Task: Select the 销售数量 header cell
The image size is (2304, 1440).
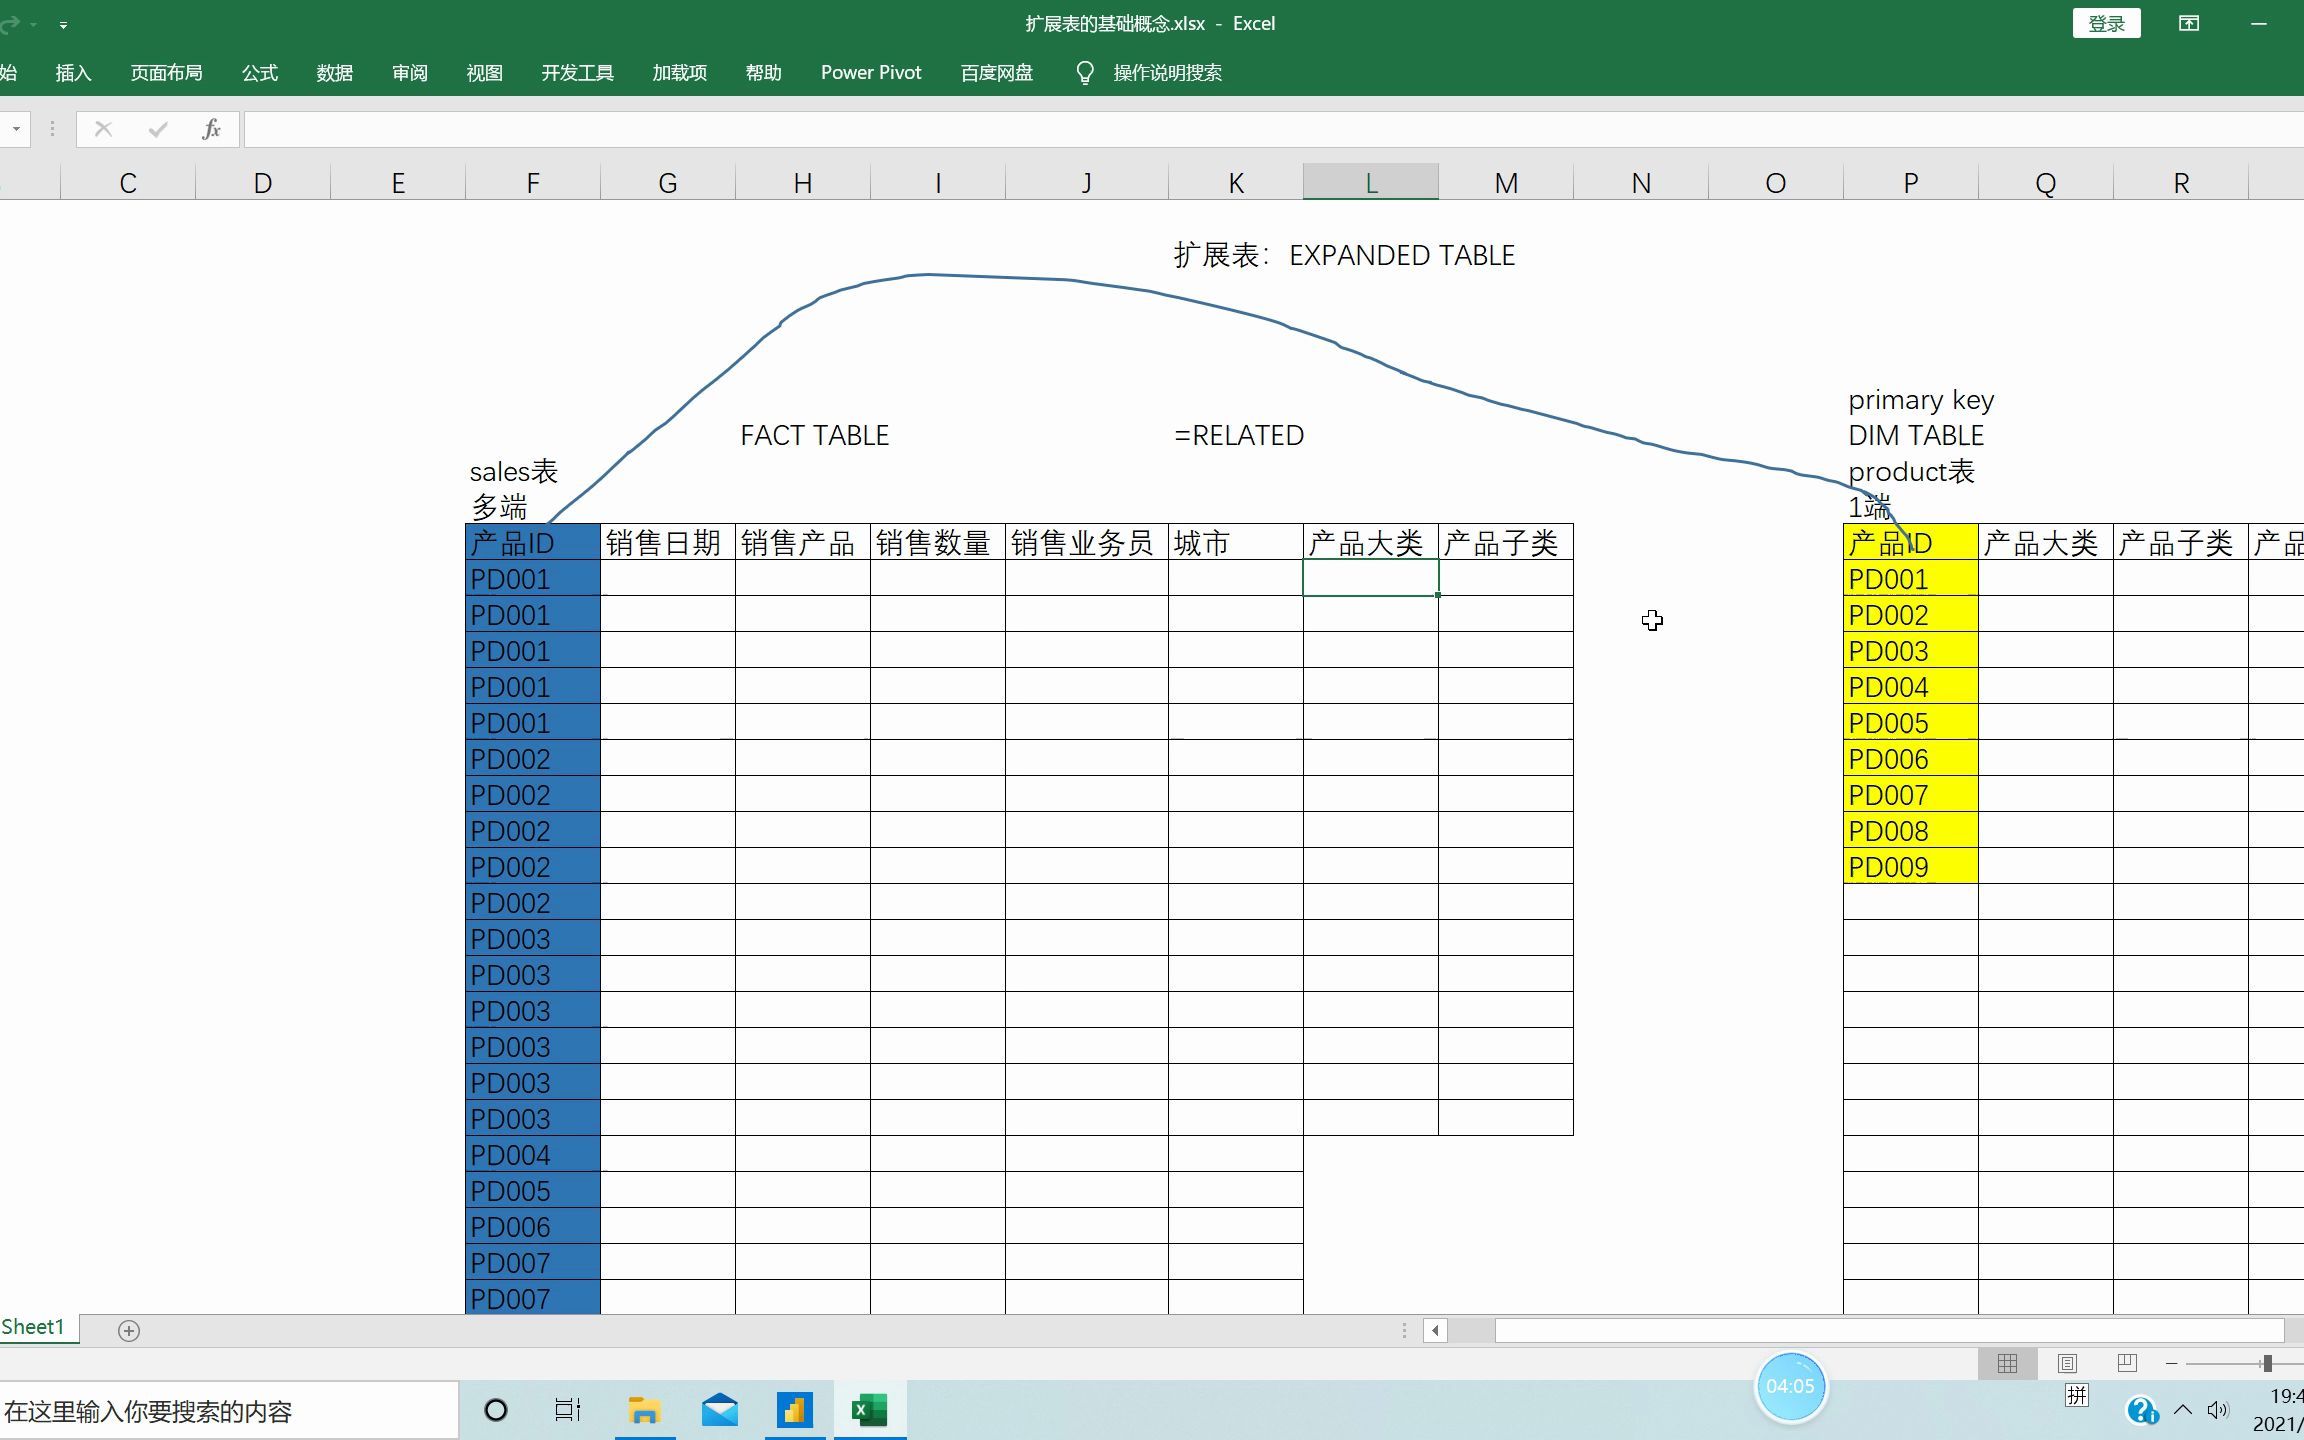Action: (x=938, y=543)
